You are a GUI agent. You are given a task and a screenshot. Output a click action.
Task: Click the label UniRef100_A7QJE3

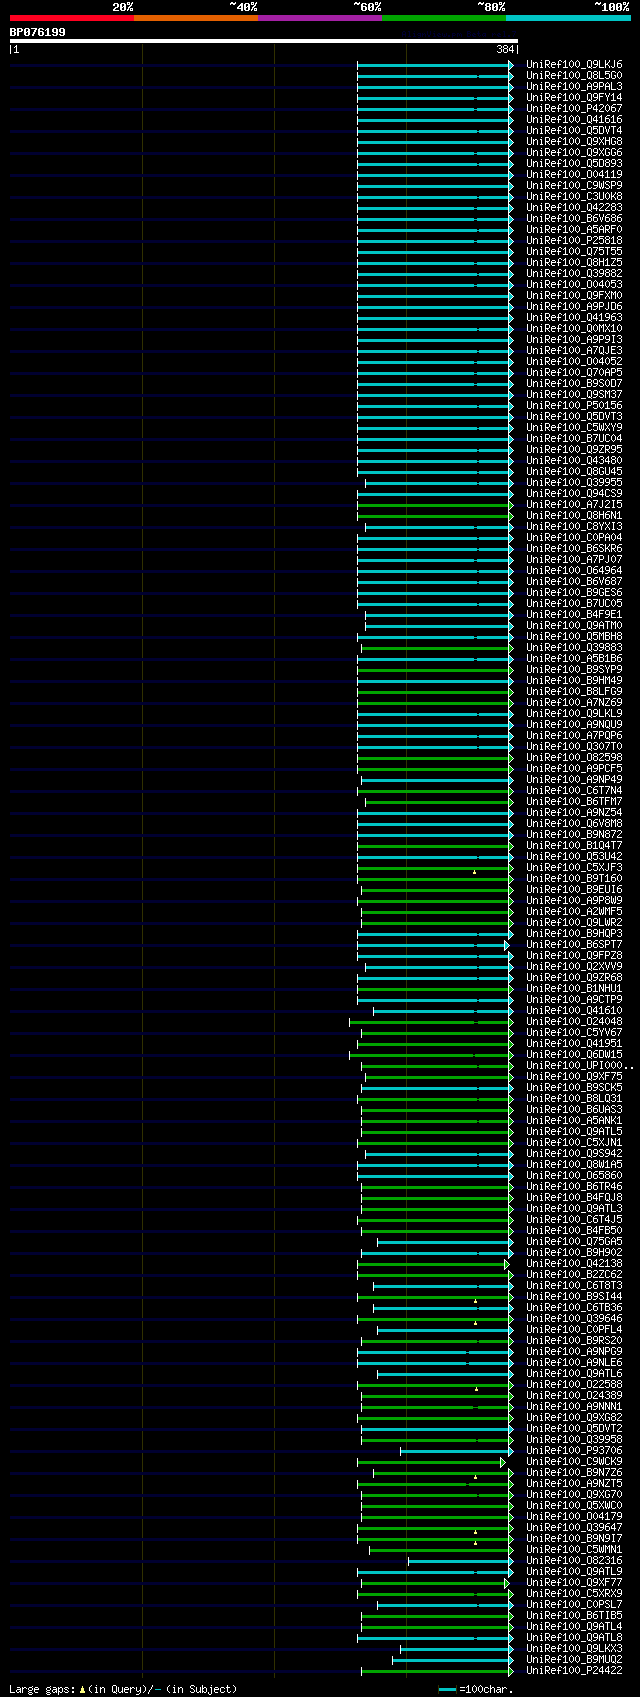(x=574, y=350)
